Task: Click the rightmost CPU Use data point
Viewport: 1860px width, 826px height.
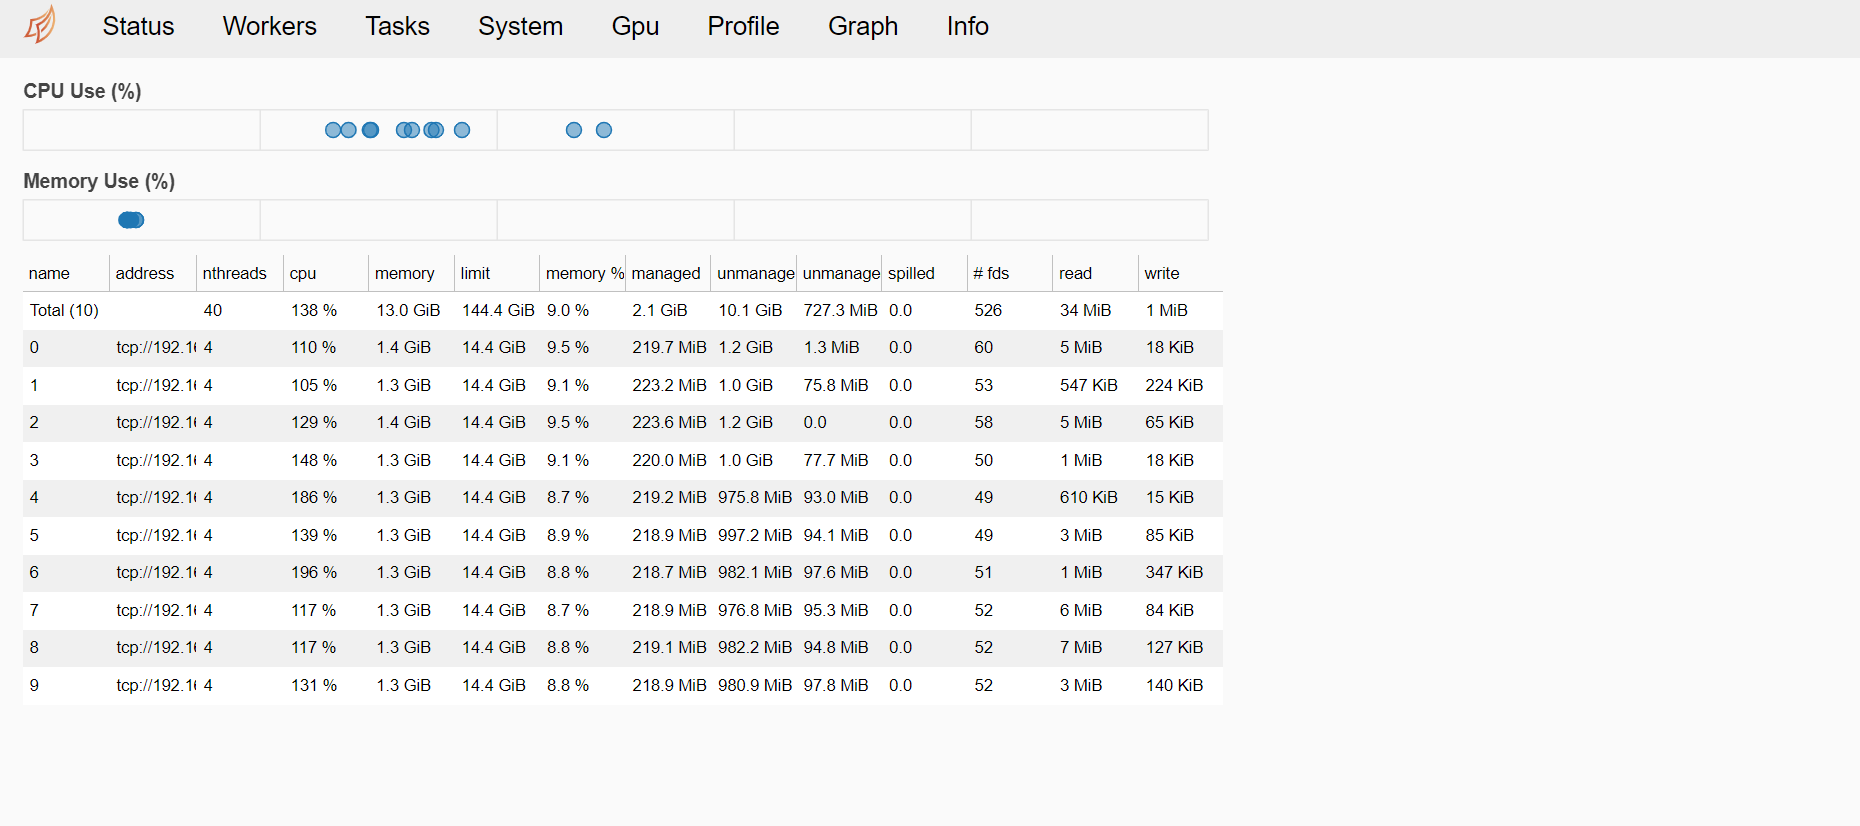Action: 603,130
